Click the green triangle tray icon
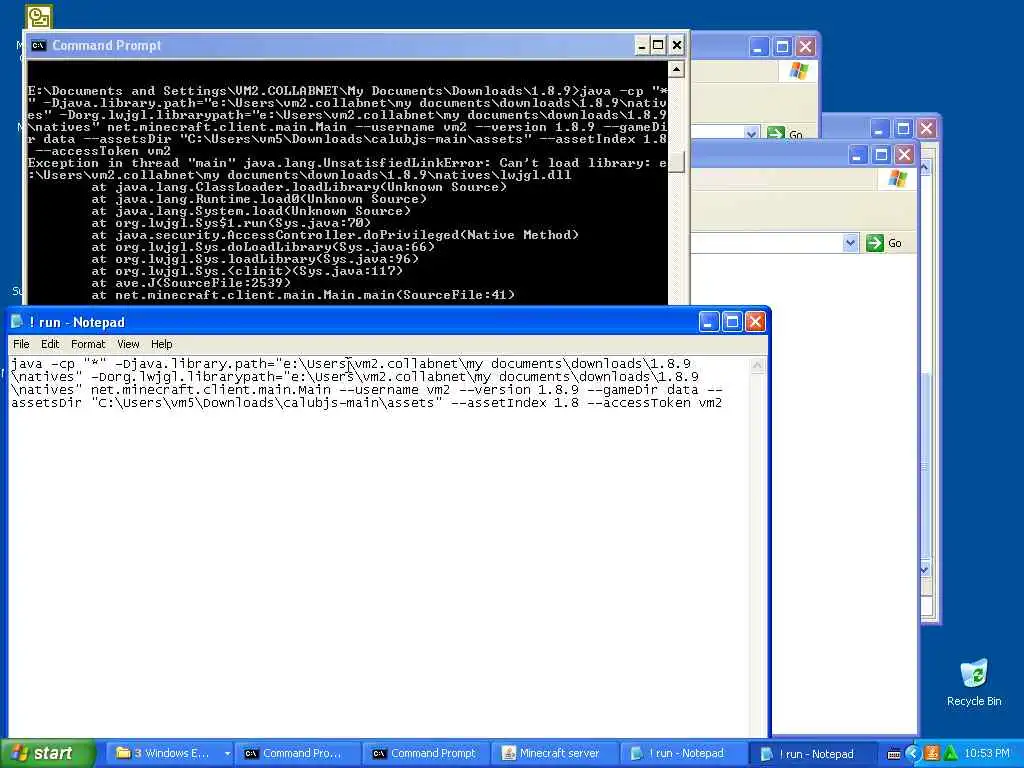This screenshot has width=1024, height=768. coord(950,754)
